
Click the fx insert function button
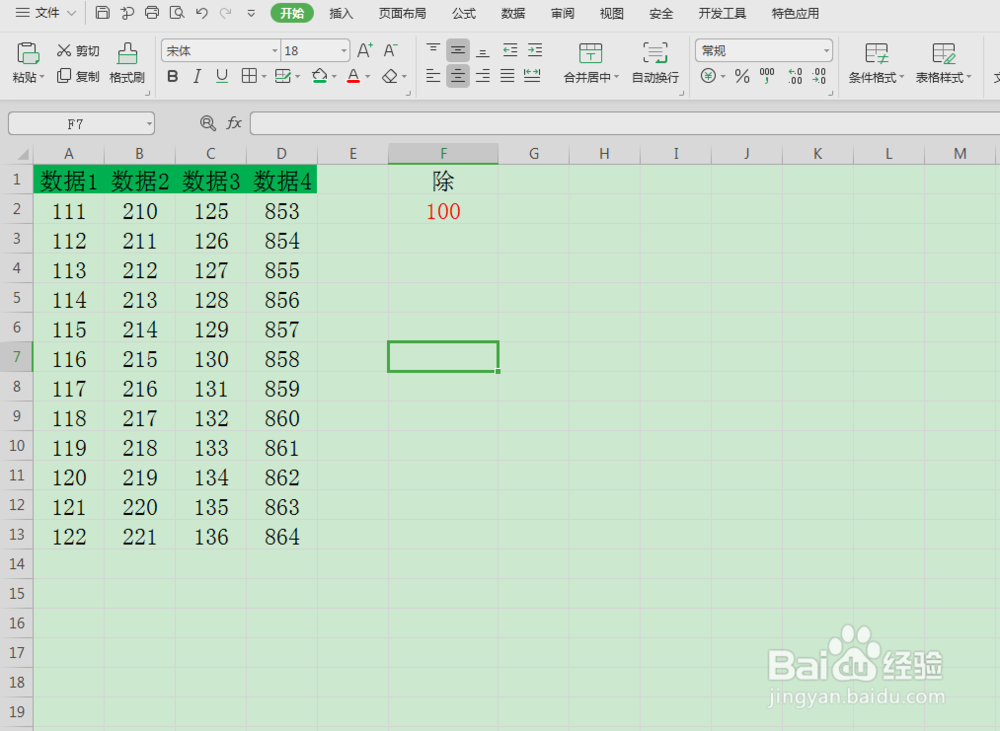[x=234, y=123]
